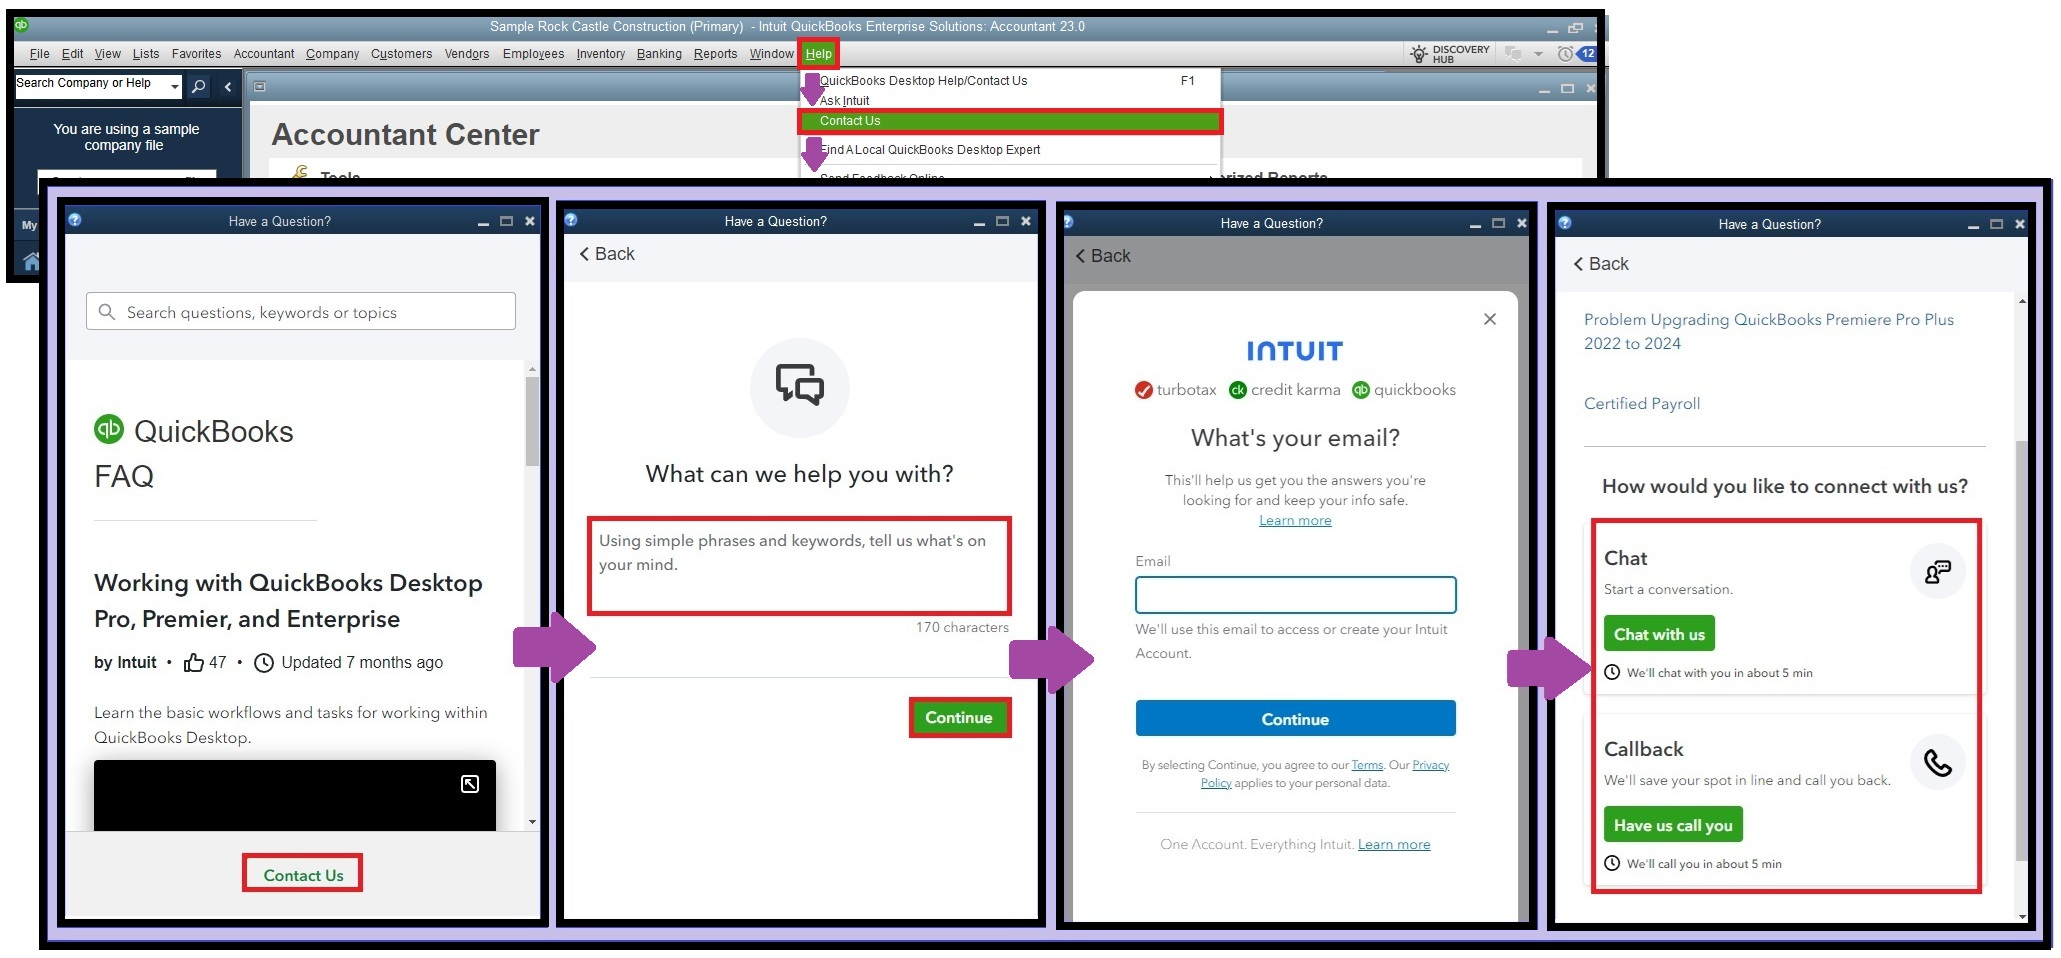Click Back in the connect-with-us window
Screen dimensions: 2061x958
tap(1601, 264)
